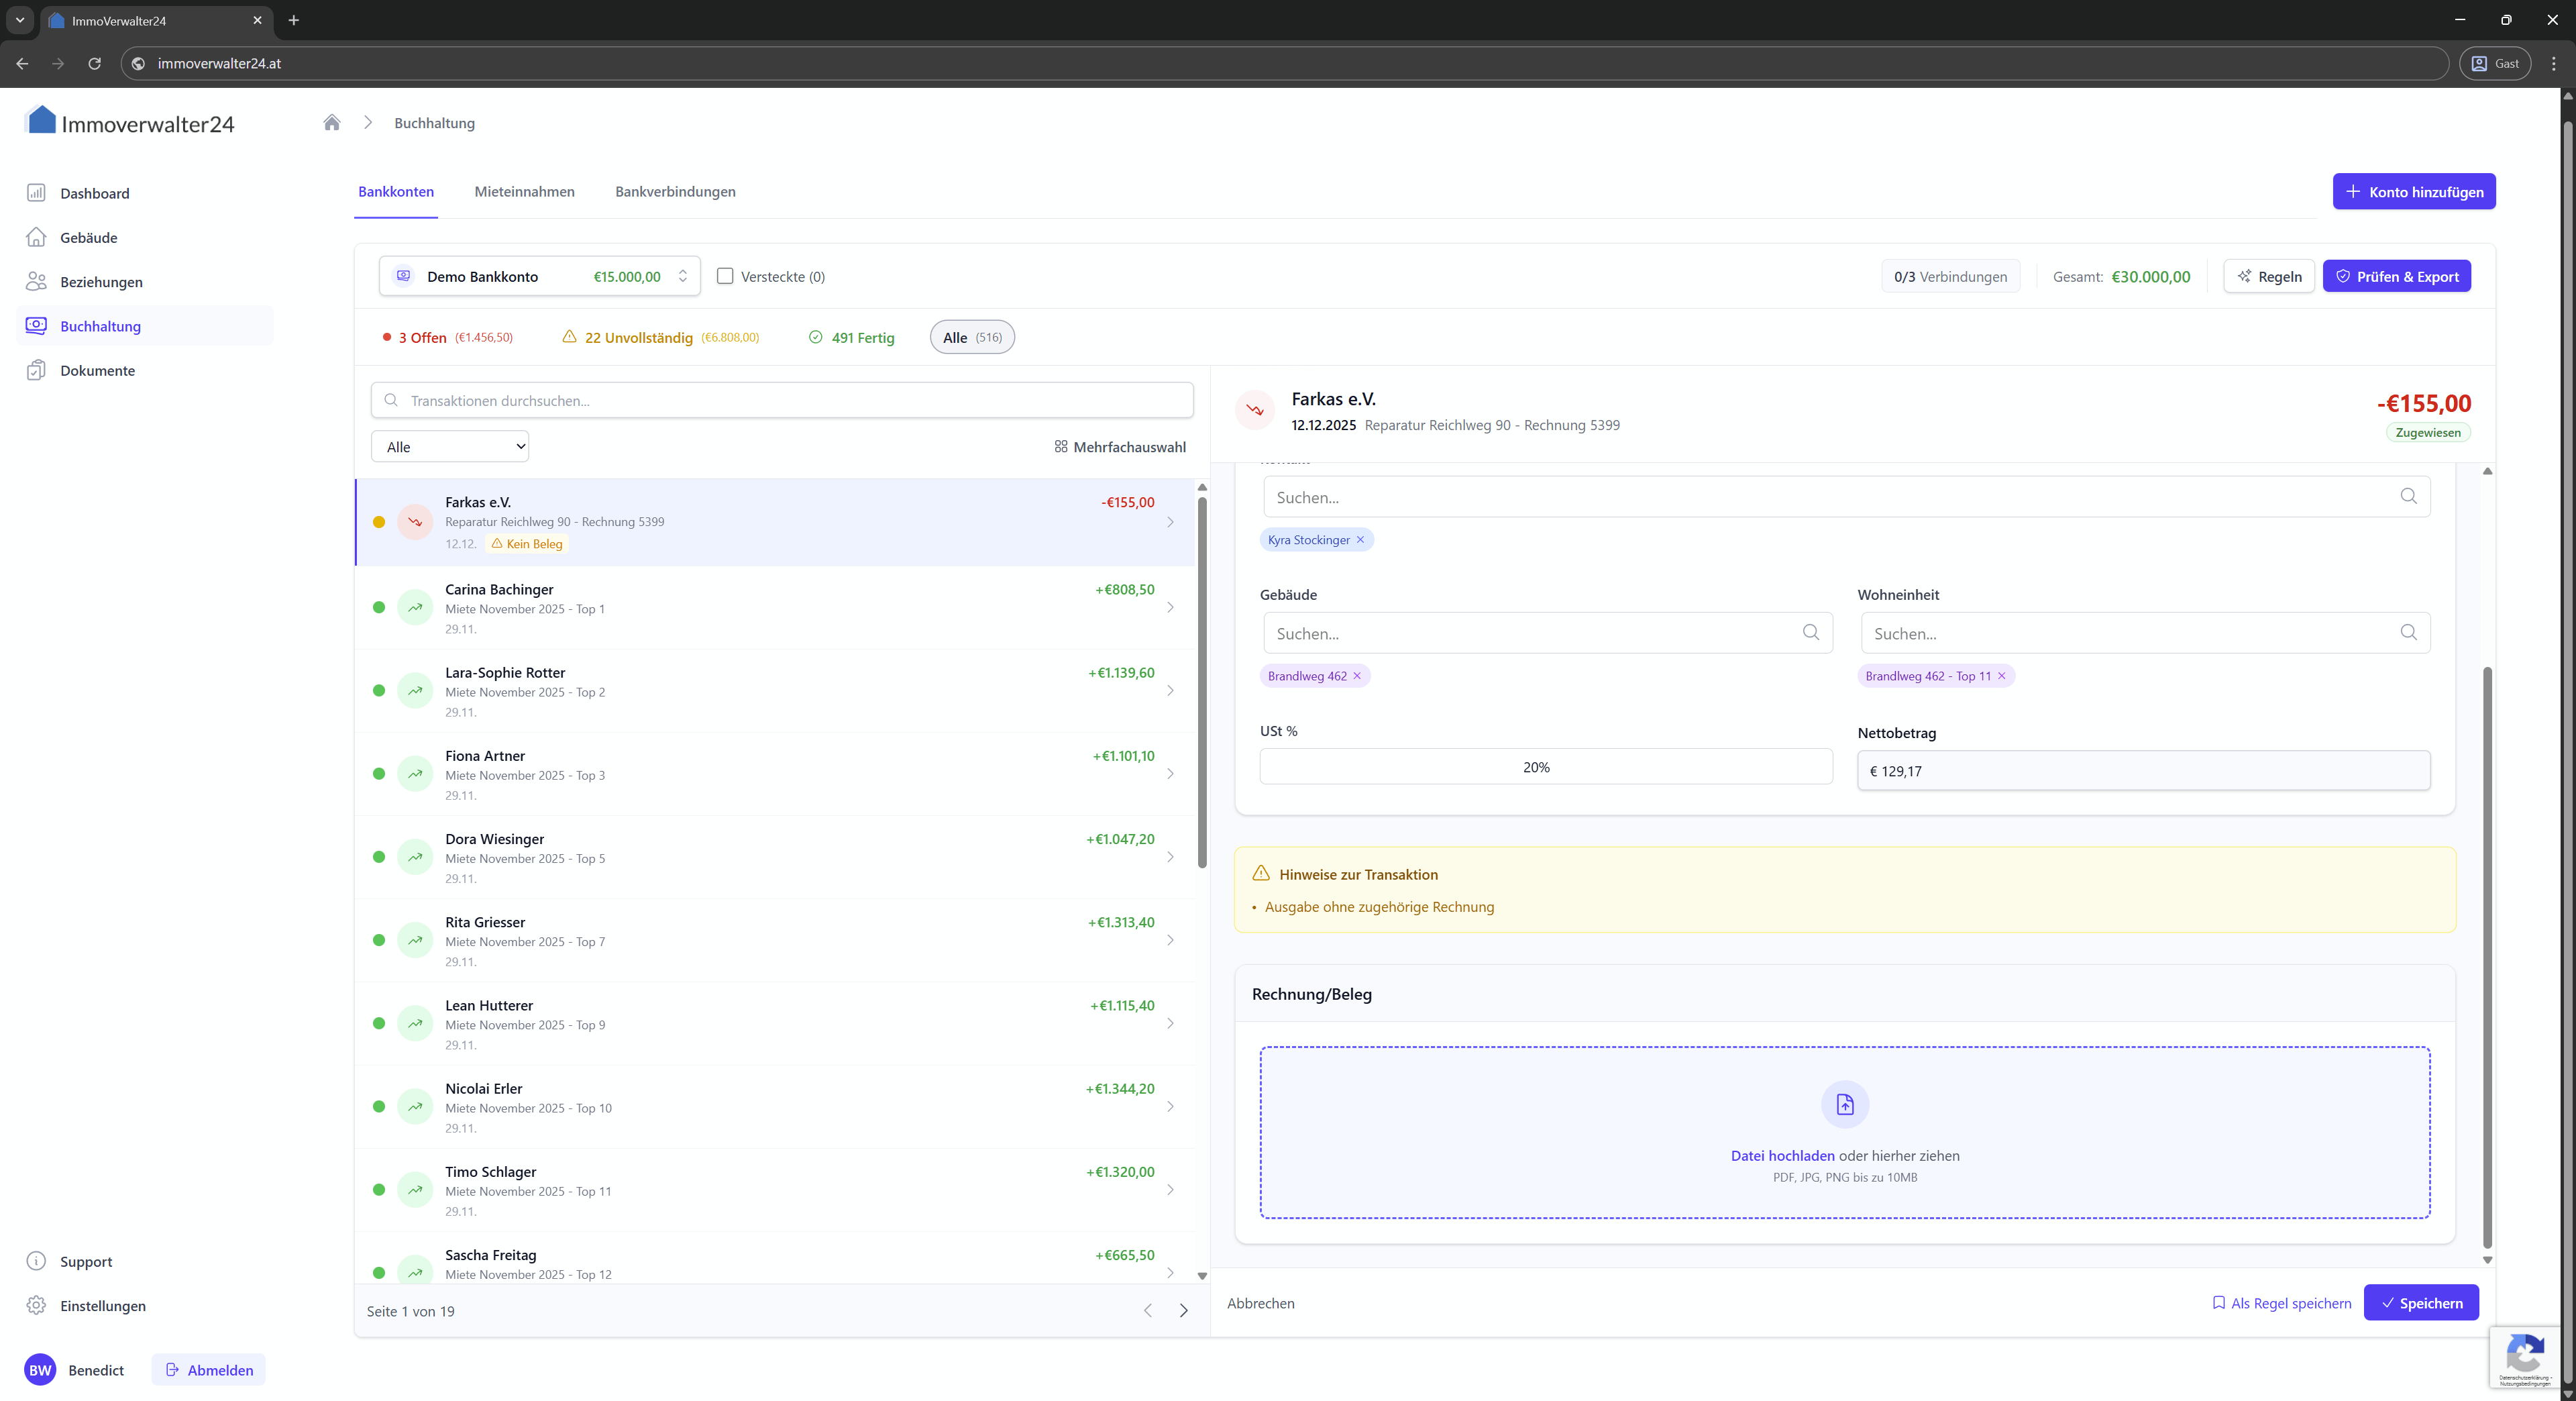Click the Speichern button
2576x1401 pixels.
click(x=2420, y=1303)
